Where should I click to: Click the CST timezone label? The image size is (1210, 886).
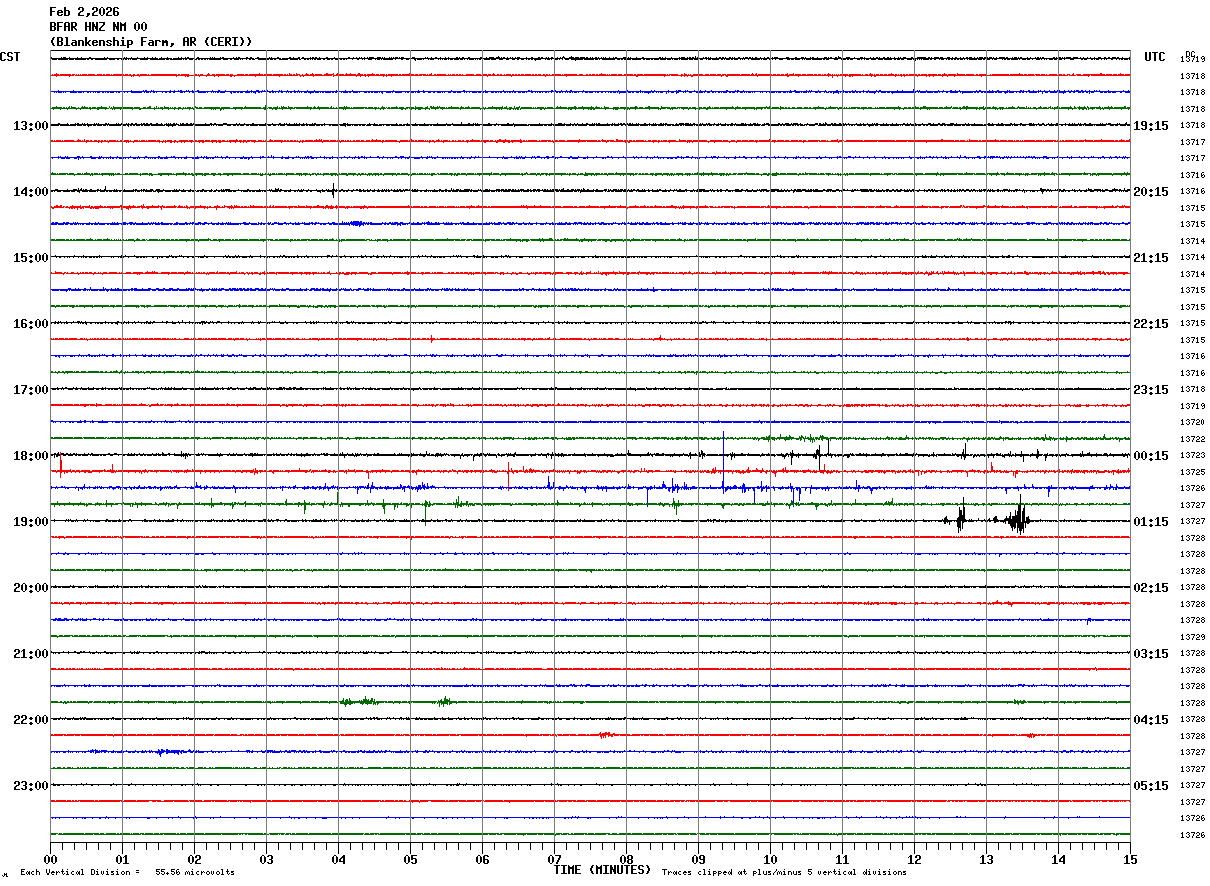point(10,57)
